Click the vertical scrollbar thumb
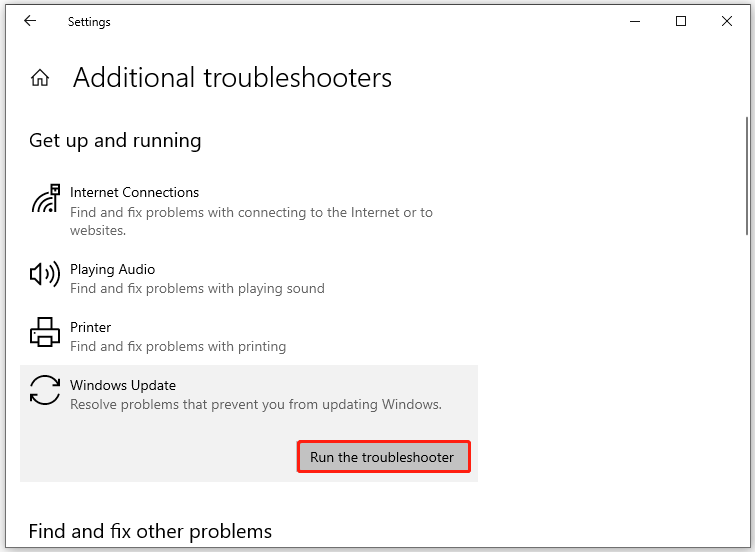This screenshot has height=552, width=755. pos(747,176)
